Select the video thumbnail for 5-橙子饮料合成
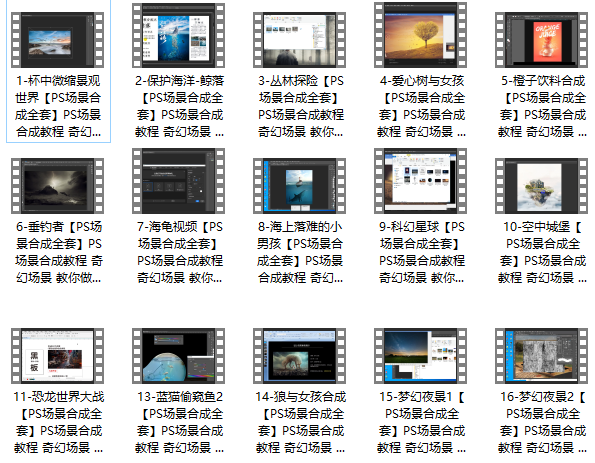The height and width of the screenshot is (463, 595). point(541,39)
